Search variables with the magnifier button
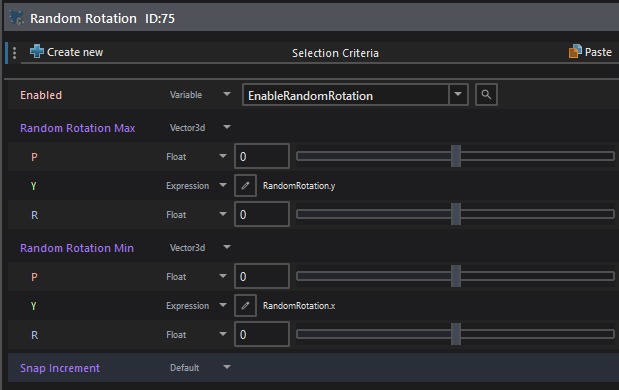This screenshot has width=619, height=390. (x=486, y=95)
